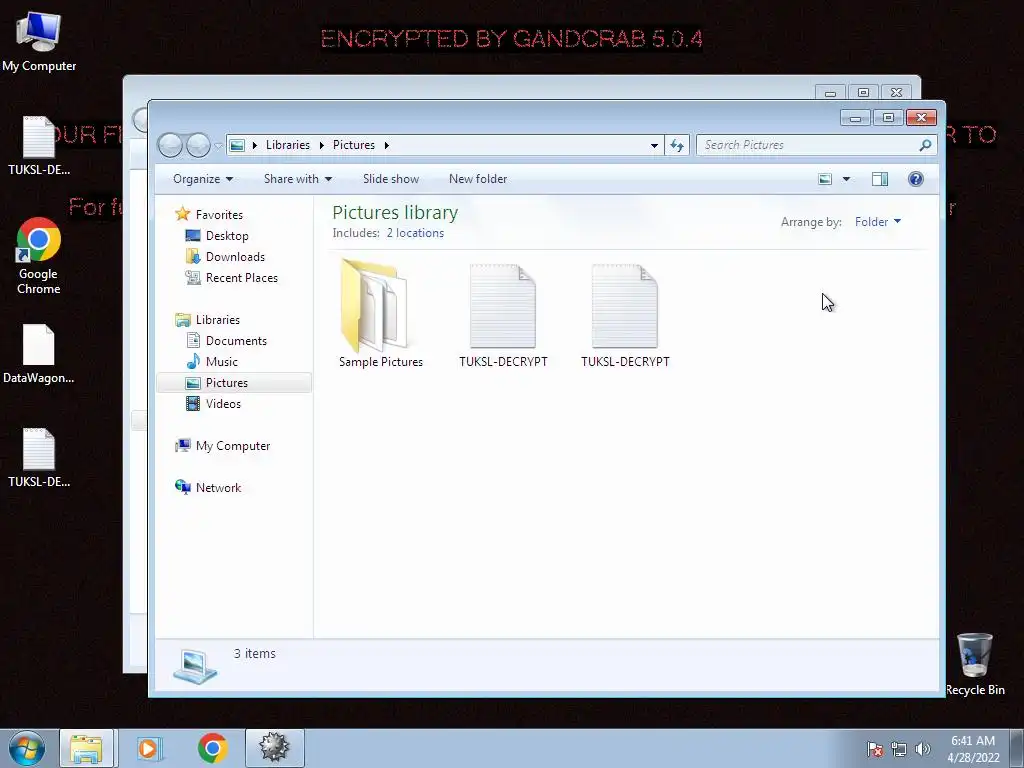
Task: Select the first TUKSL-DECRYPT file
Action: (503, 315)
